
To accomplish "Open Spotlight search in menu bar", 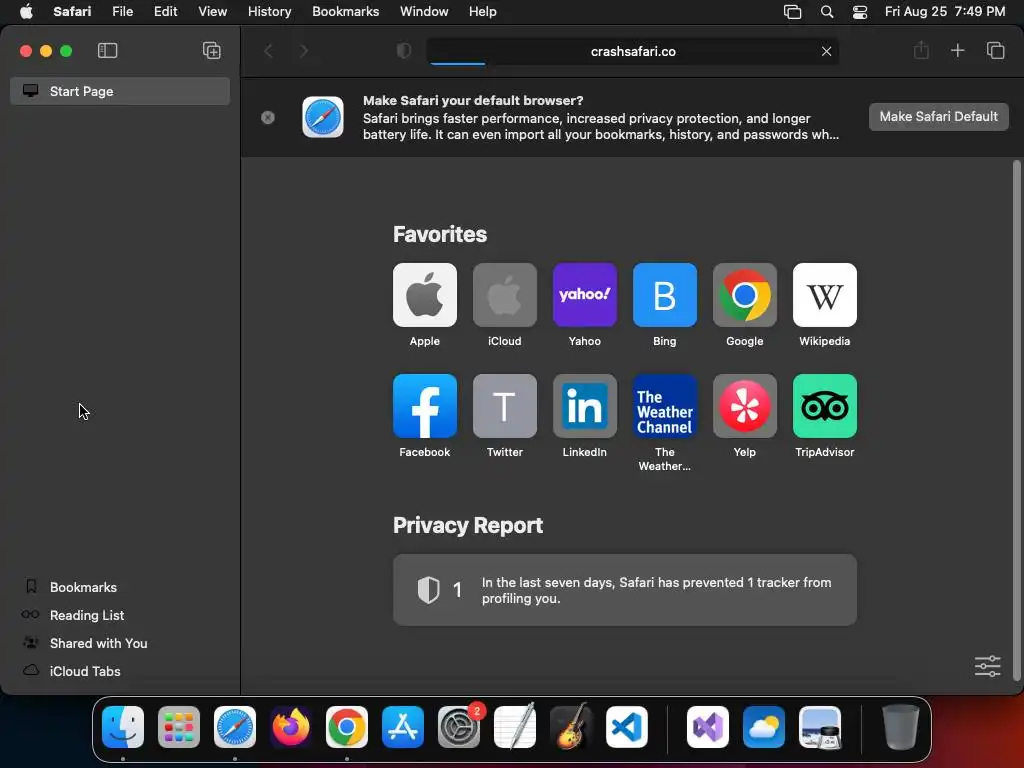I will pyautogui.click(x=827, y=12).
